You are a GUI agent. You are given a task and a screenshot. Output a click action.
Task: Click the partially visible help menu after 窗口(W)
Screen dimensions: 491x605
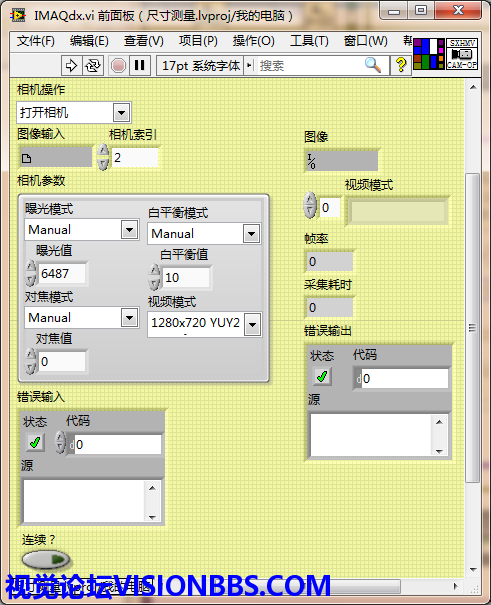tap(407, 41)
